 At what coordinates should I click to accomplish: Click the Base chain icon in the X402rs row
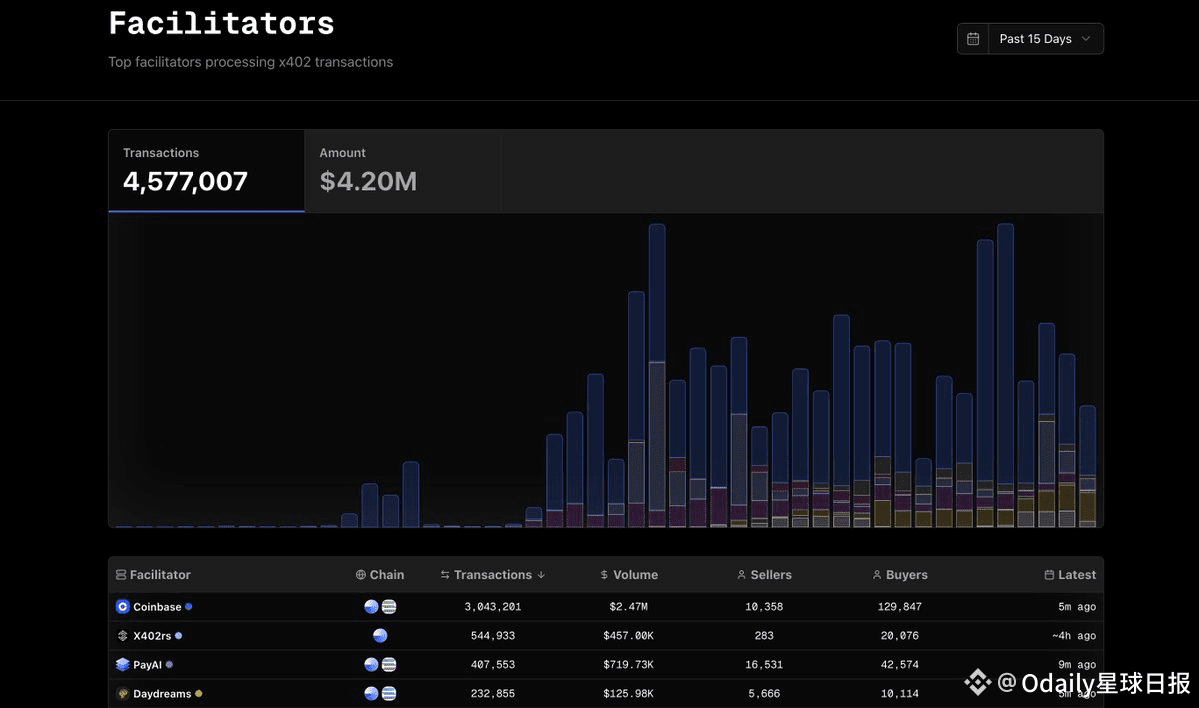pyautogui.click(x=380, y=636)
